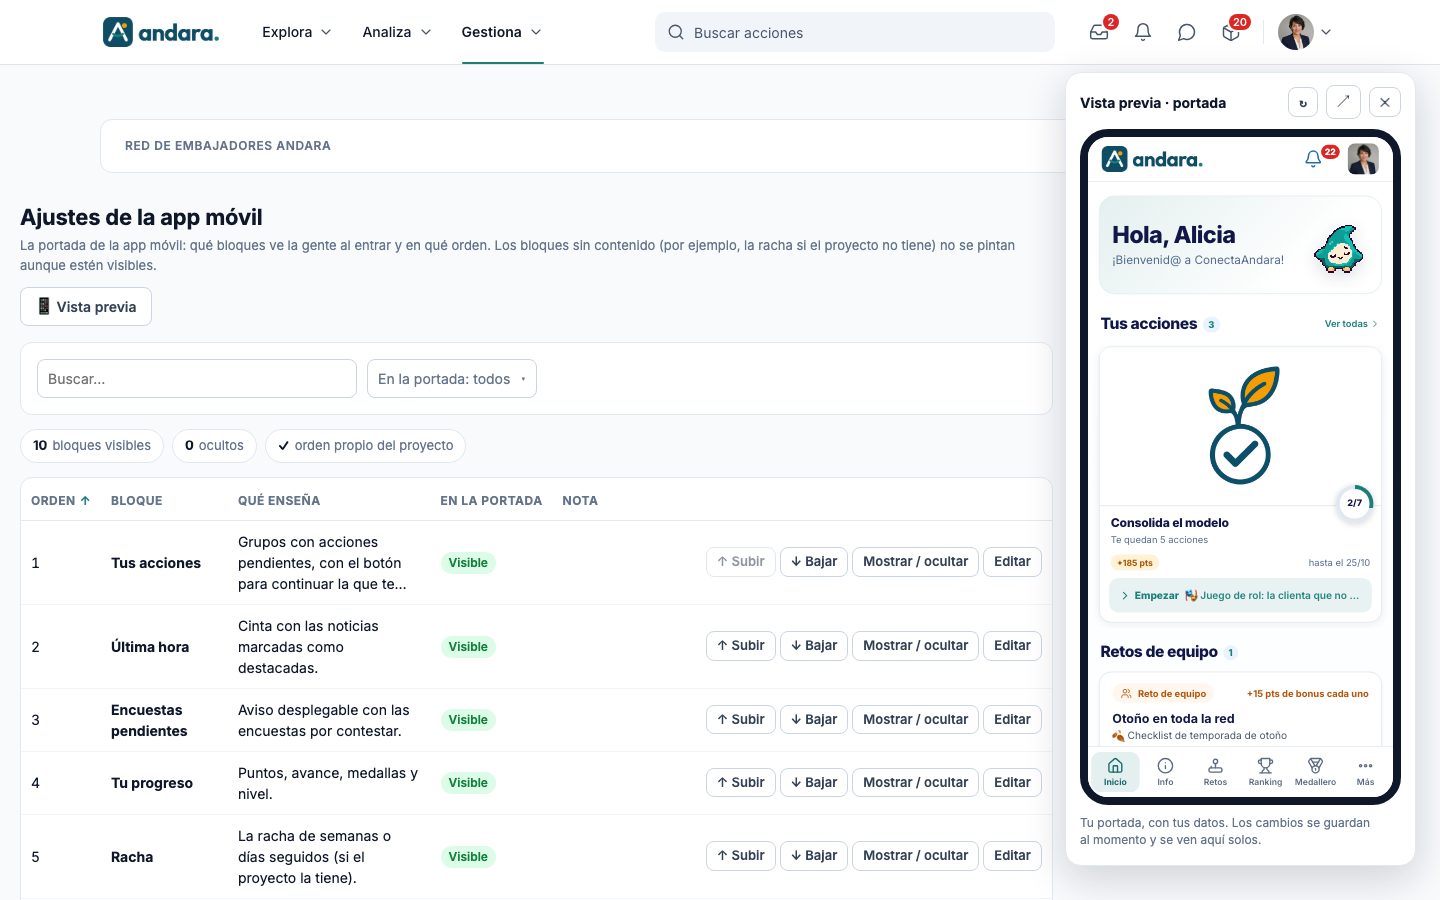Edit the Tu progreso block
Screen dimensions: 1440x900
pyautogui.click(x=1012, y=783)
